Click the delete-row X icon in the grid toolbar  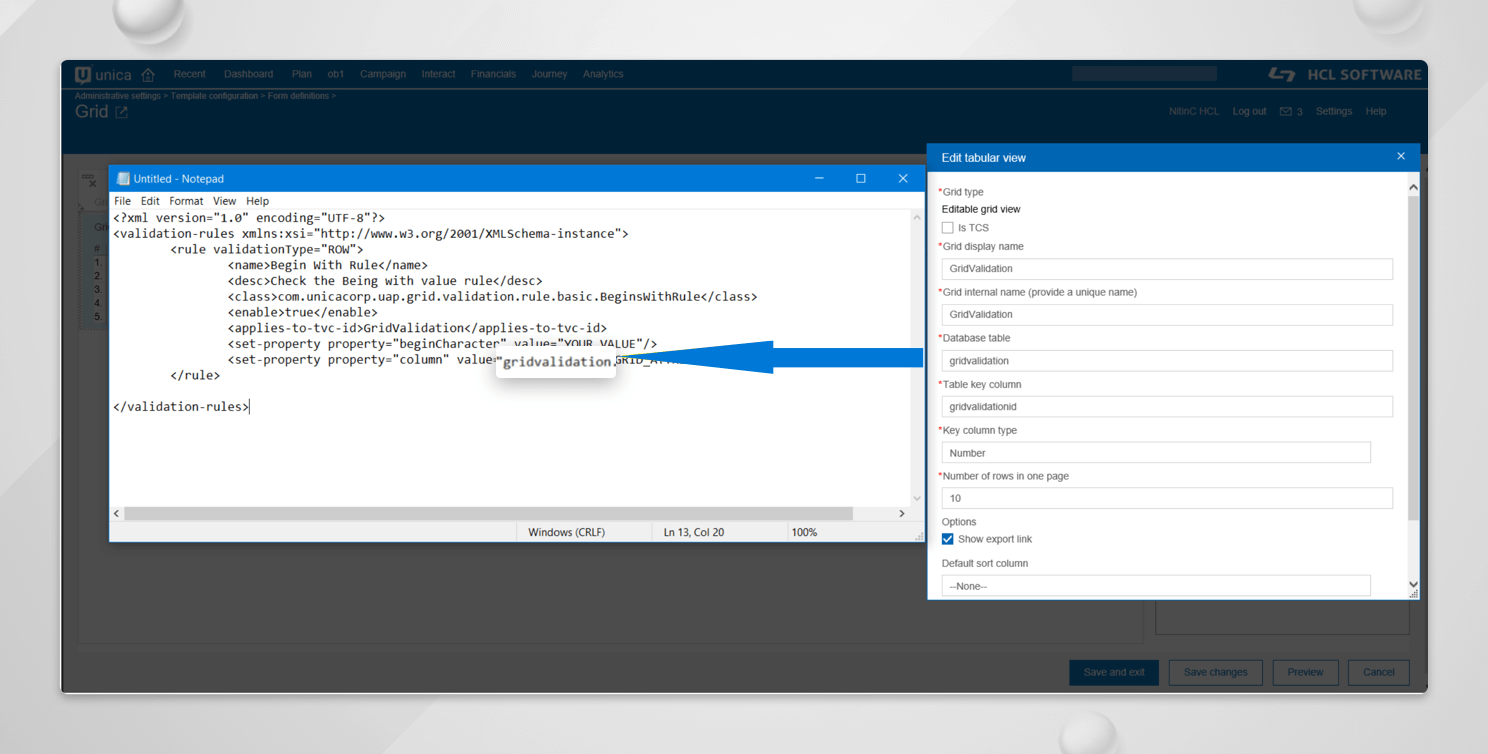click(x=91, y=184)
